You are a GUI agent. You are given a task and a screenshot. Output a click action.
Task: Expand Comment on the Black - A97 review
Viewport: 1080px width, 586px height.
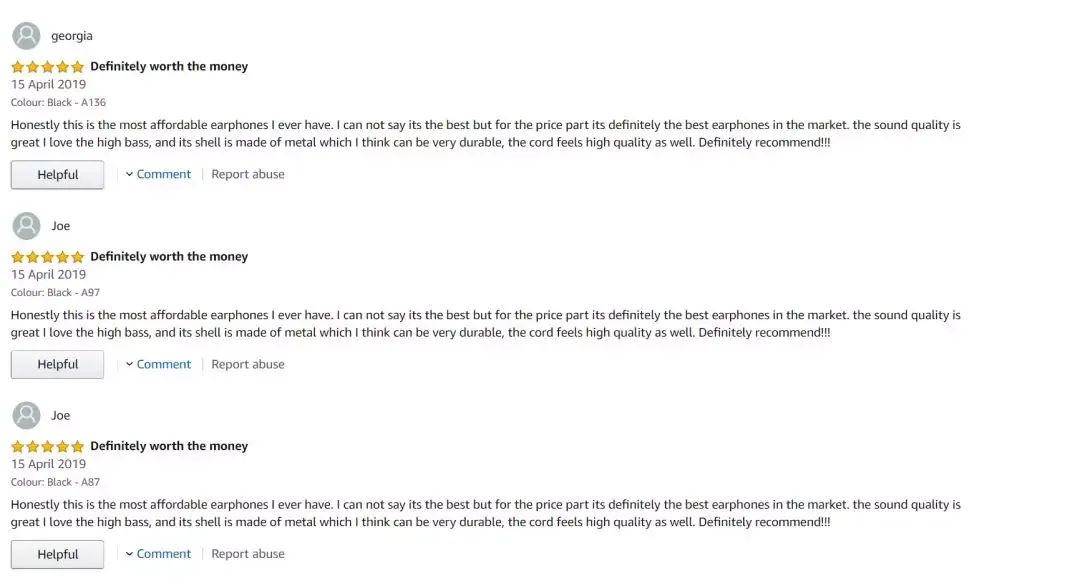click(158, 364)
